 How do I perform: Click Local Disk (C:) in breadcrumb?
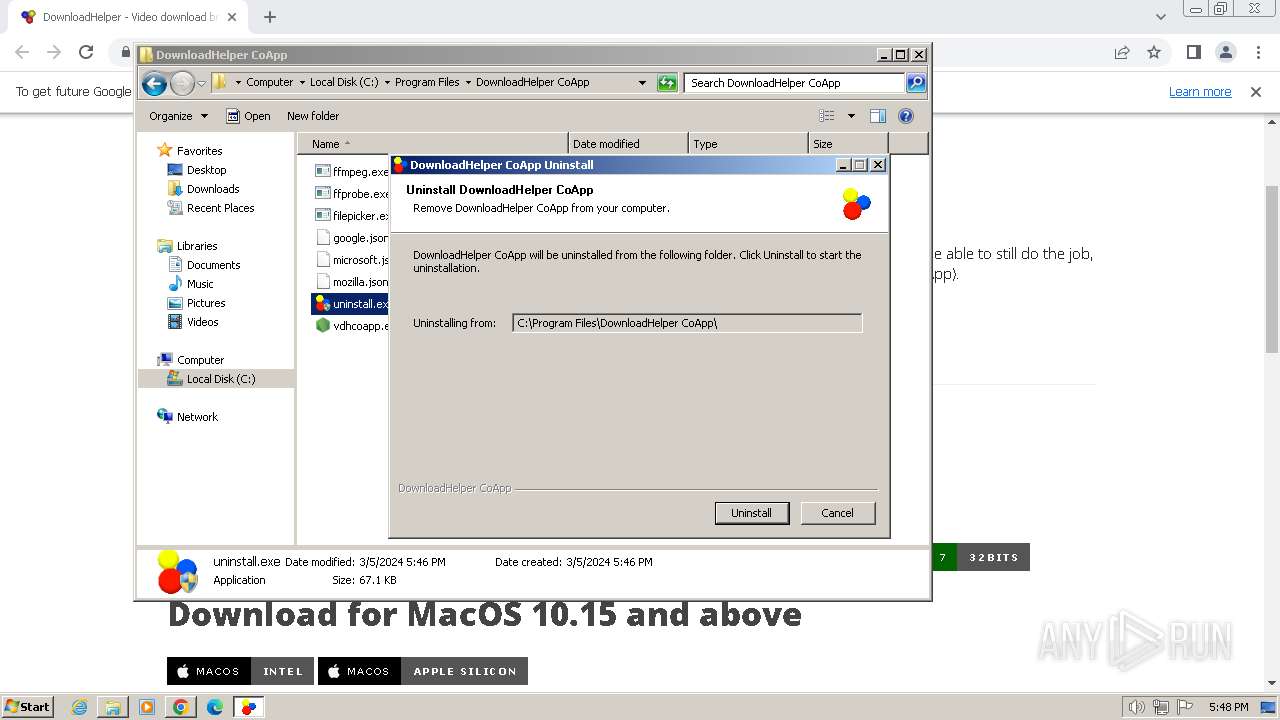tap(344, 83)
